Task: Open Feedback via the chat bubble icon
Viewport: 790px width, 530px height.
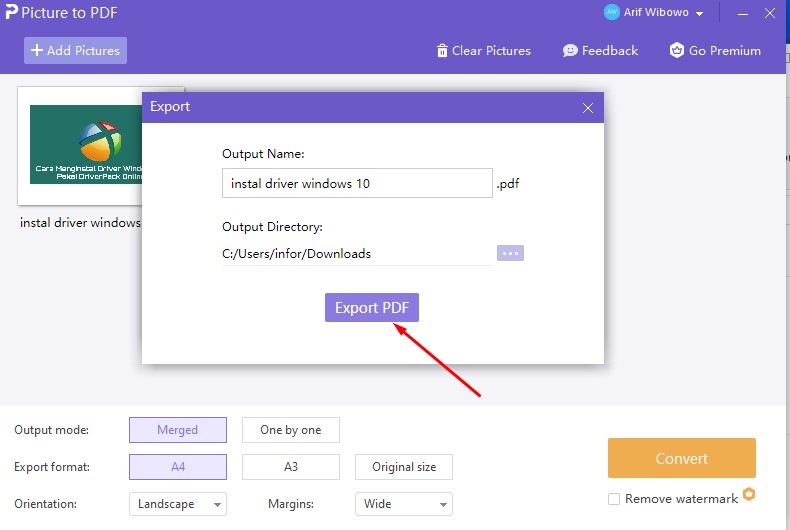Action: (570, 51)
